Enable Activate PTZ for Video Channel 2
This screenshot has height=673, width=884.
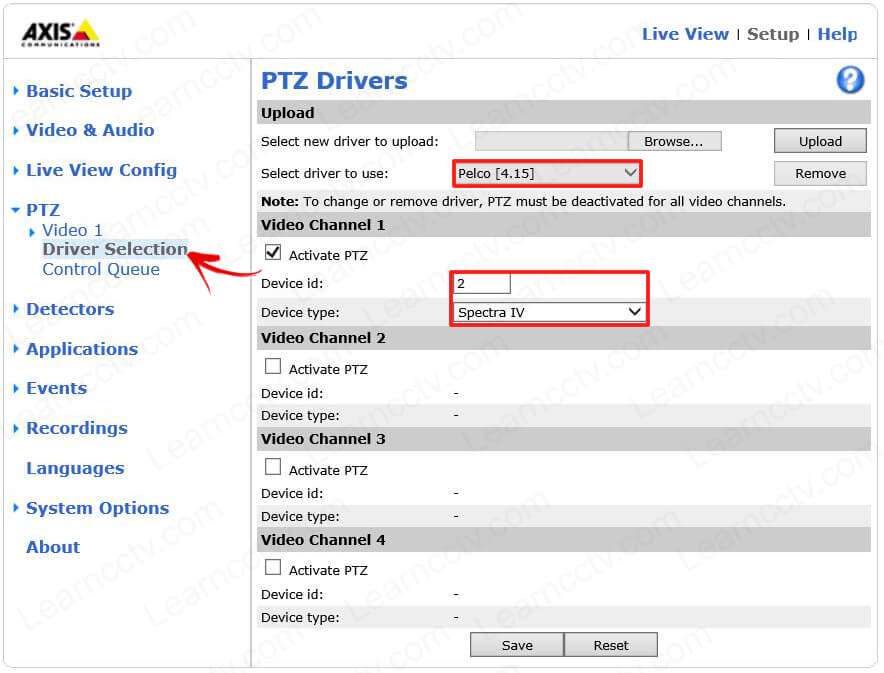[x=273, y=367]
